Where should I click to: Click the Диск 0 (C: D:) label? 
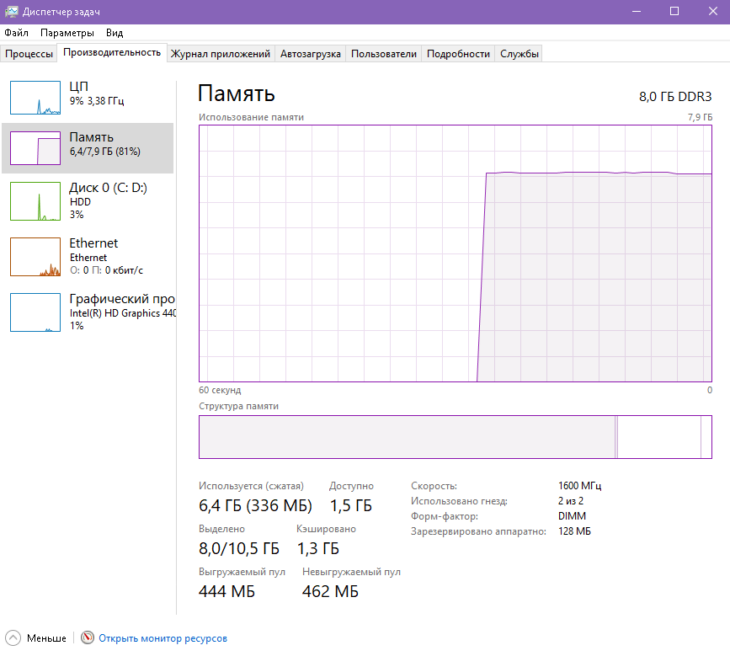tap(108, 188)
